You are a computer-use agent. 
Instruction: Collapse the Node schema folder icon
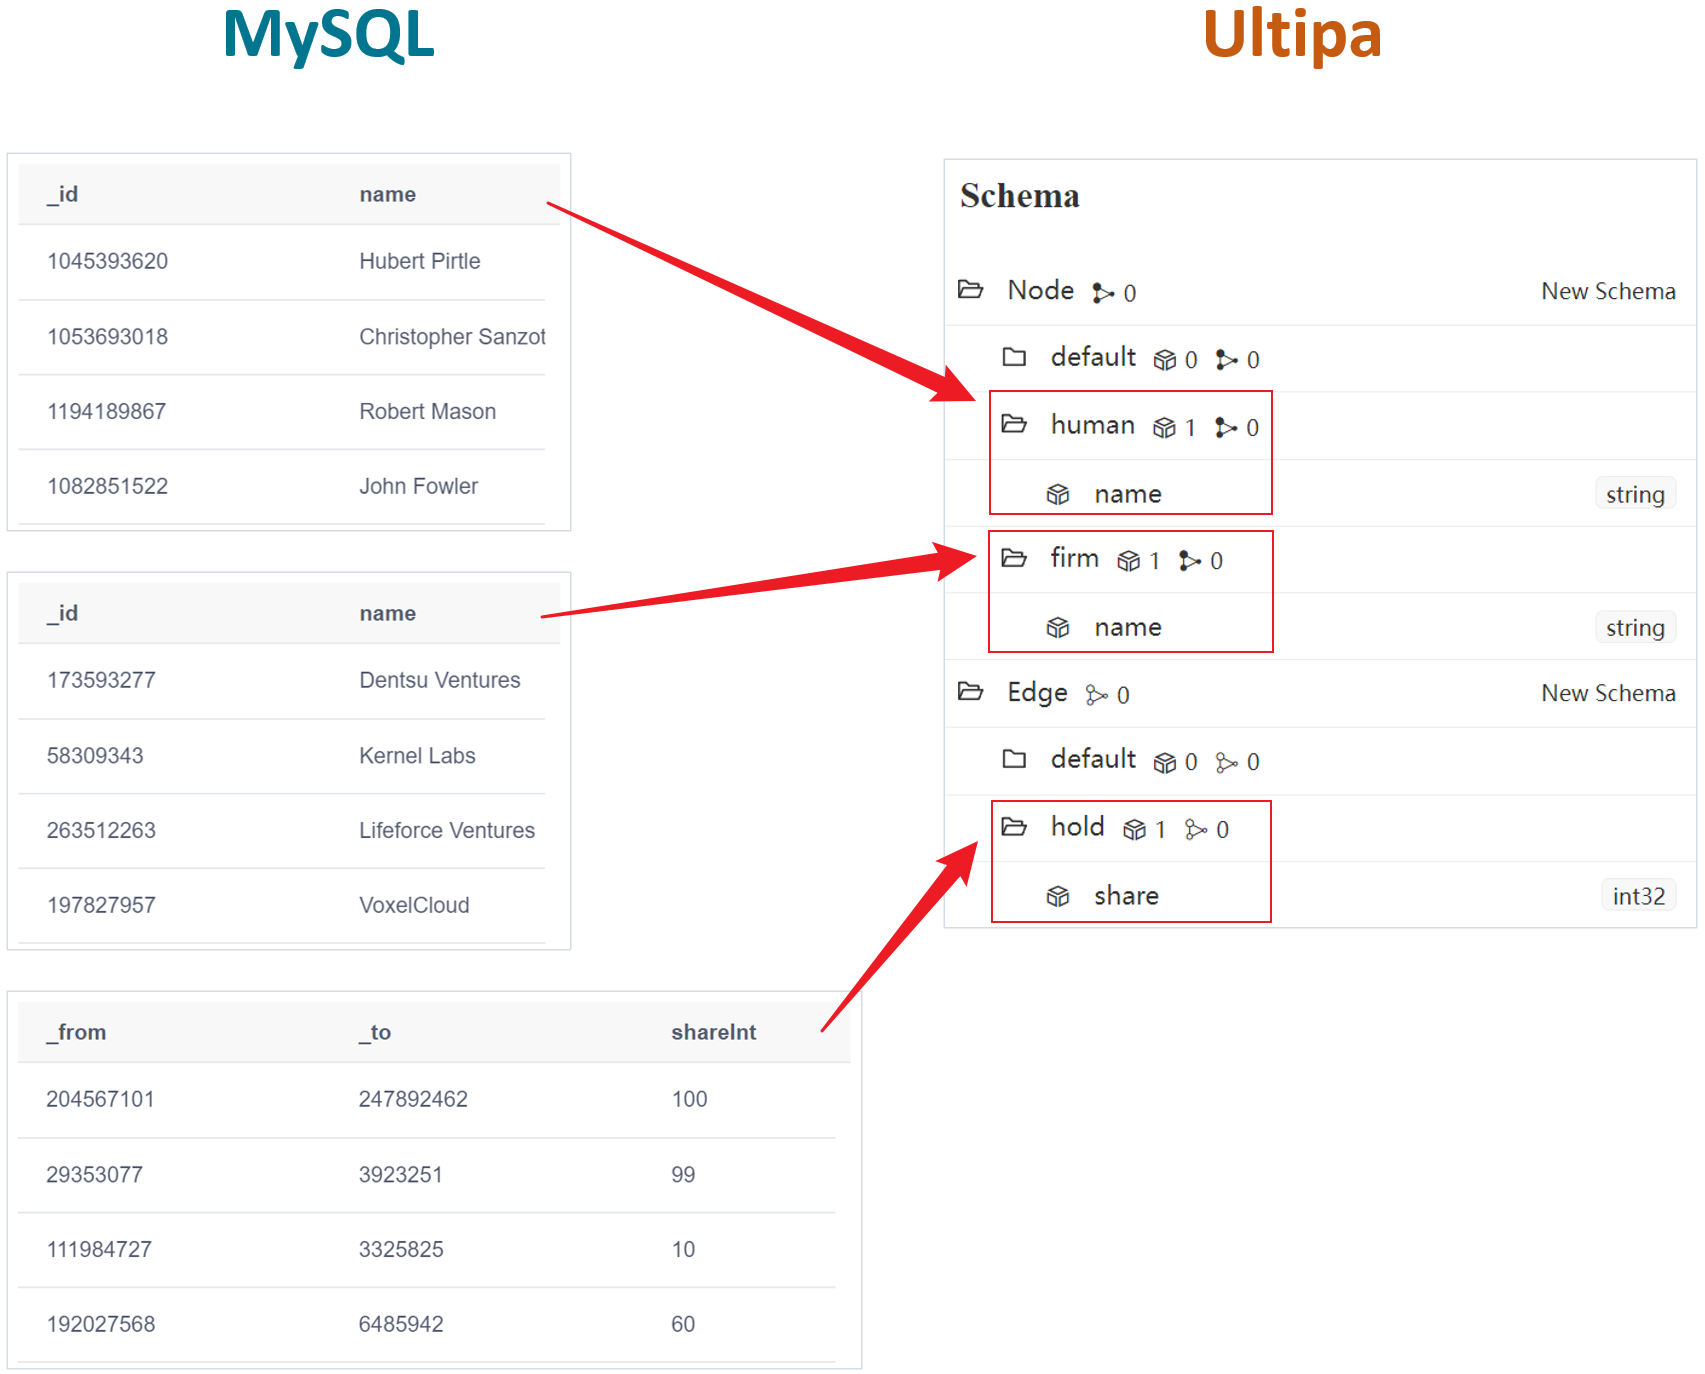(970, 290)
